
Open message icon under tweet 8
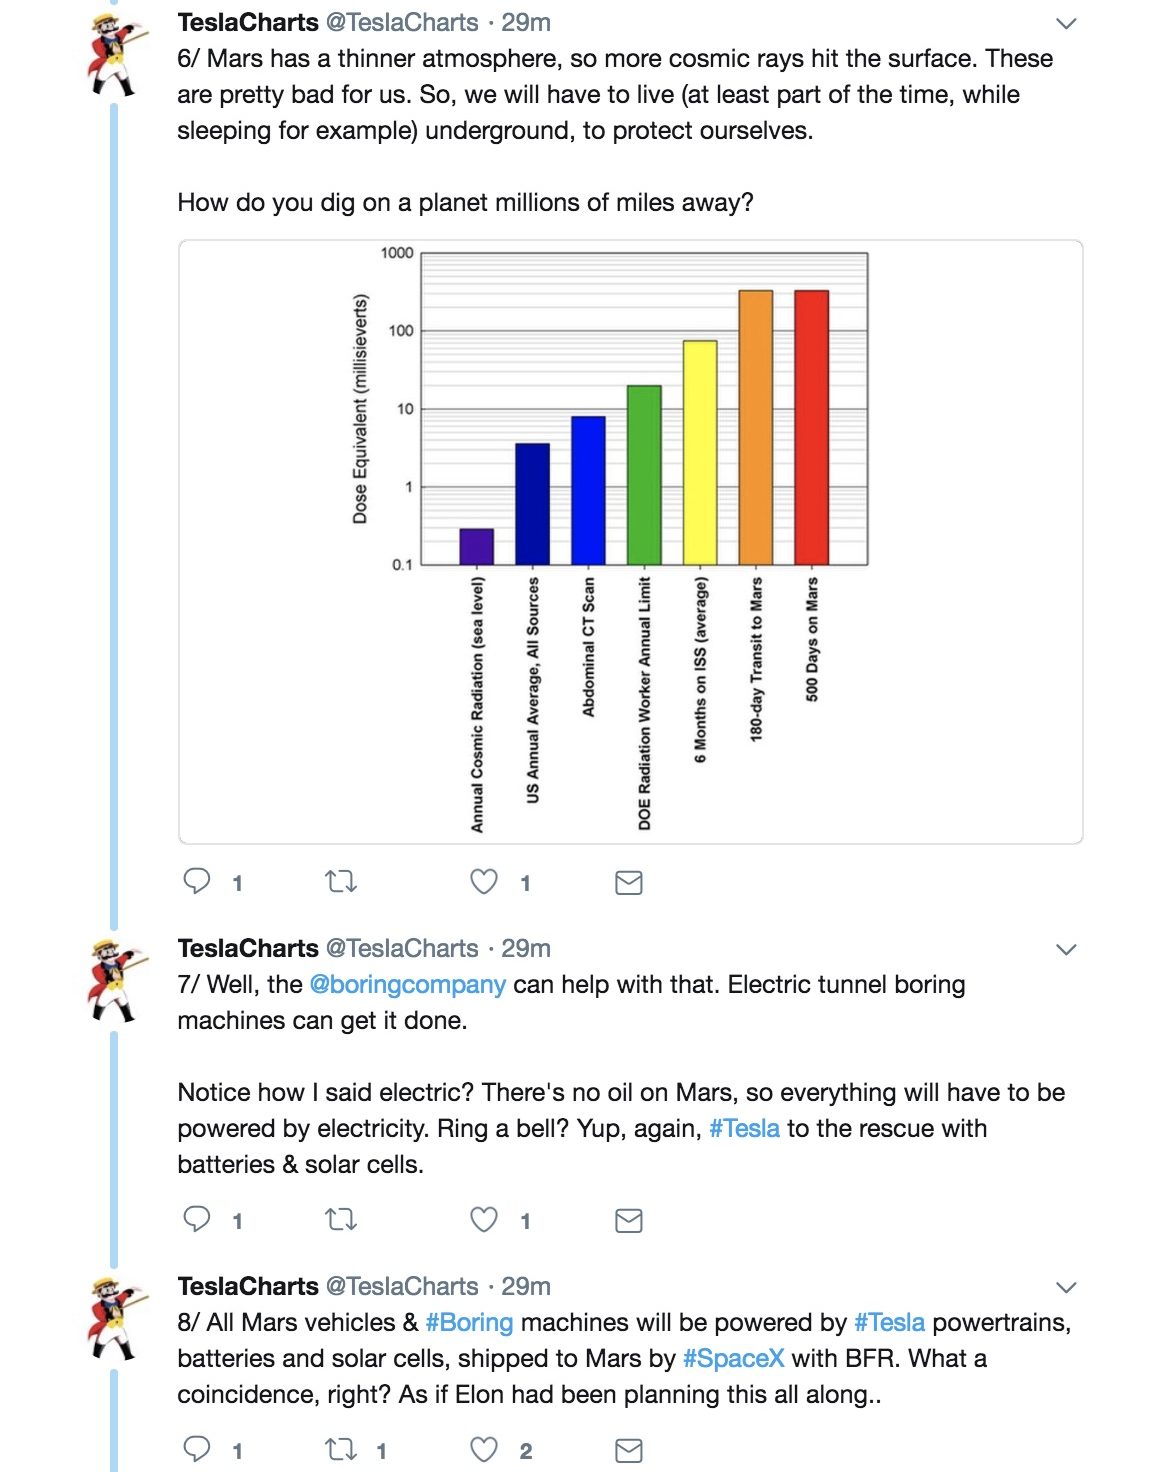coord(628,1450)
